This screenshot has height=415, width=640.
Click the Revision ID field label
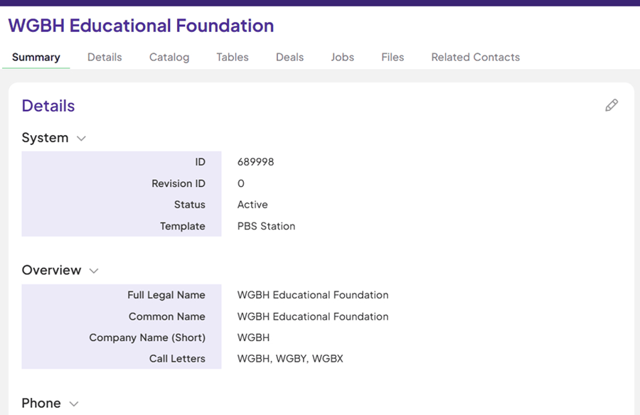tap(178, 184)
